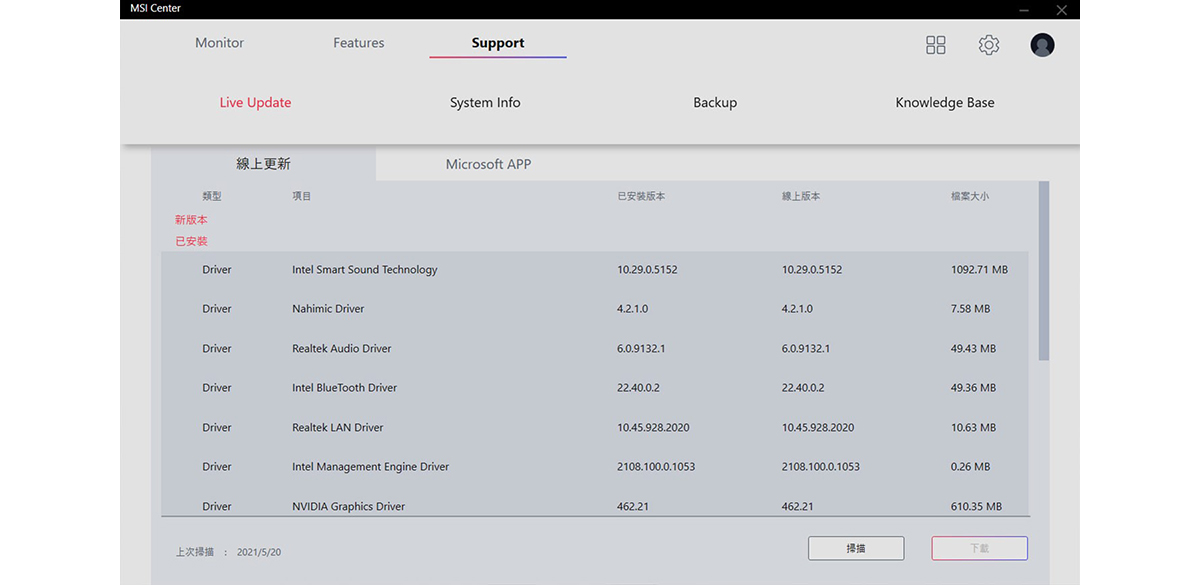Click installed version 22.40.0.2
This screenshot has width=1200, height=585.
tap(638, 388)
